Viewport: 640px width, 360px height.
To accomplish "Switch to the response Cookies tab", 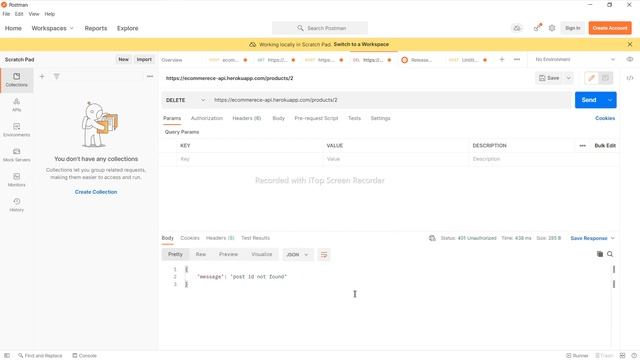I will tap(190, 238).
